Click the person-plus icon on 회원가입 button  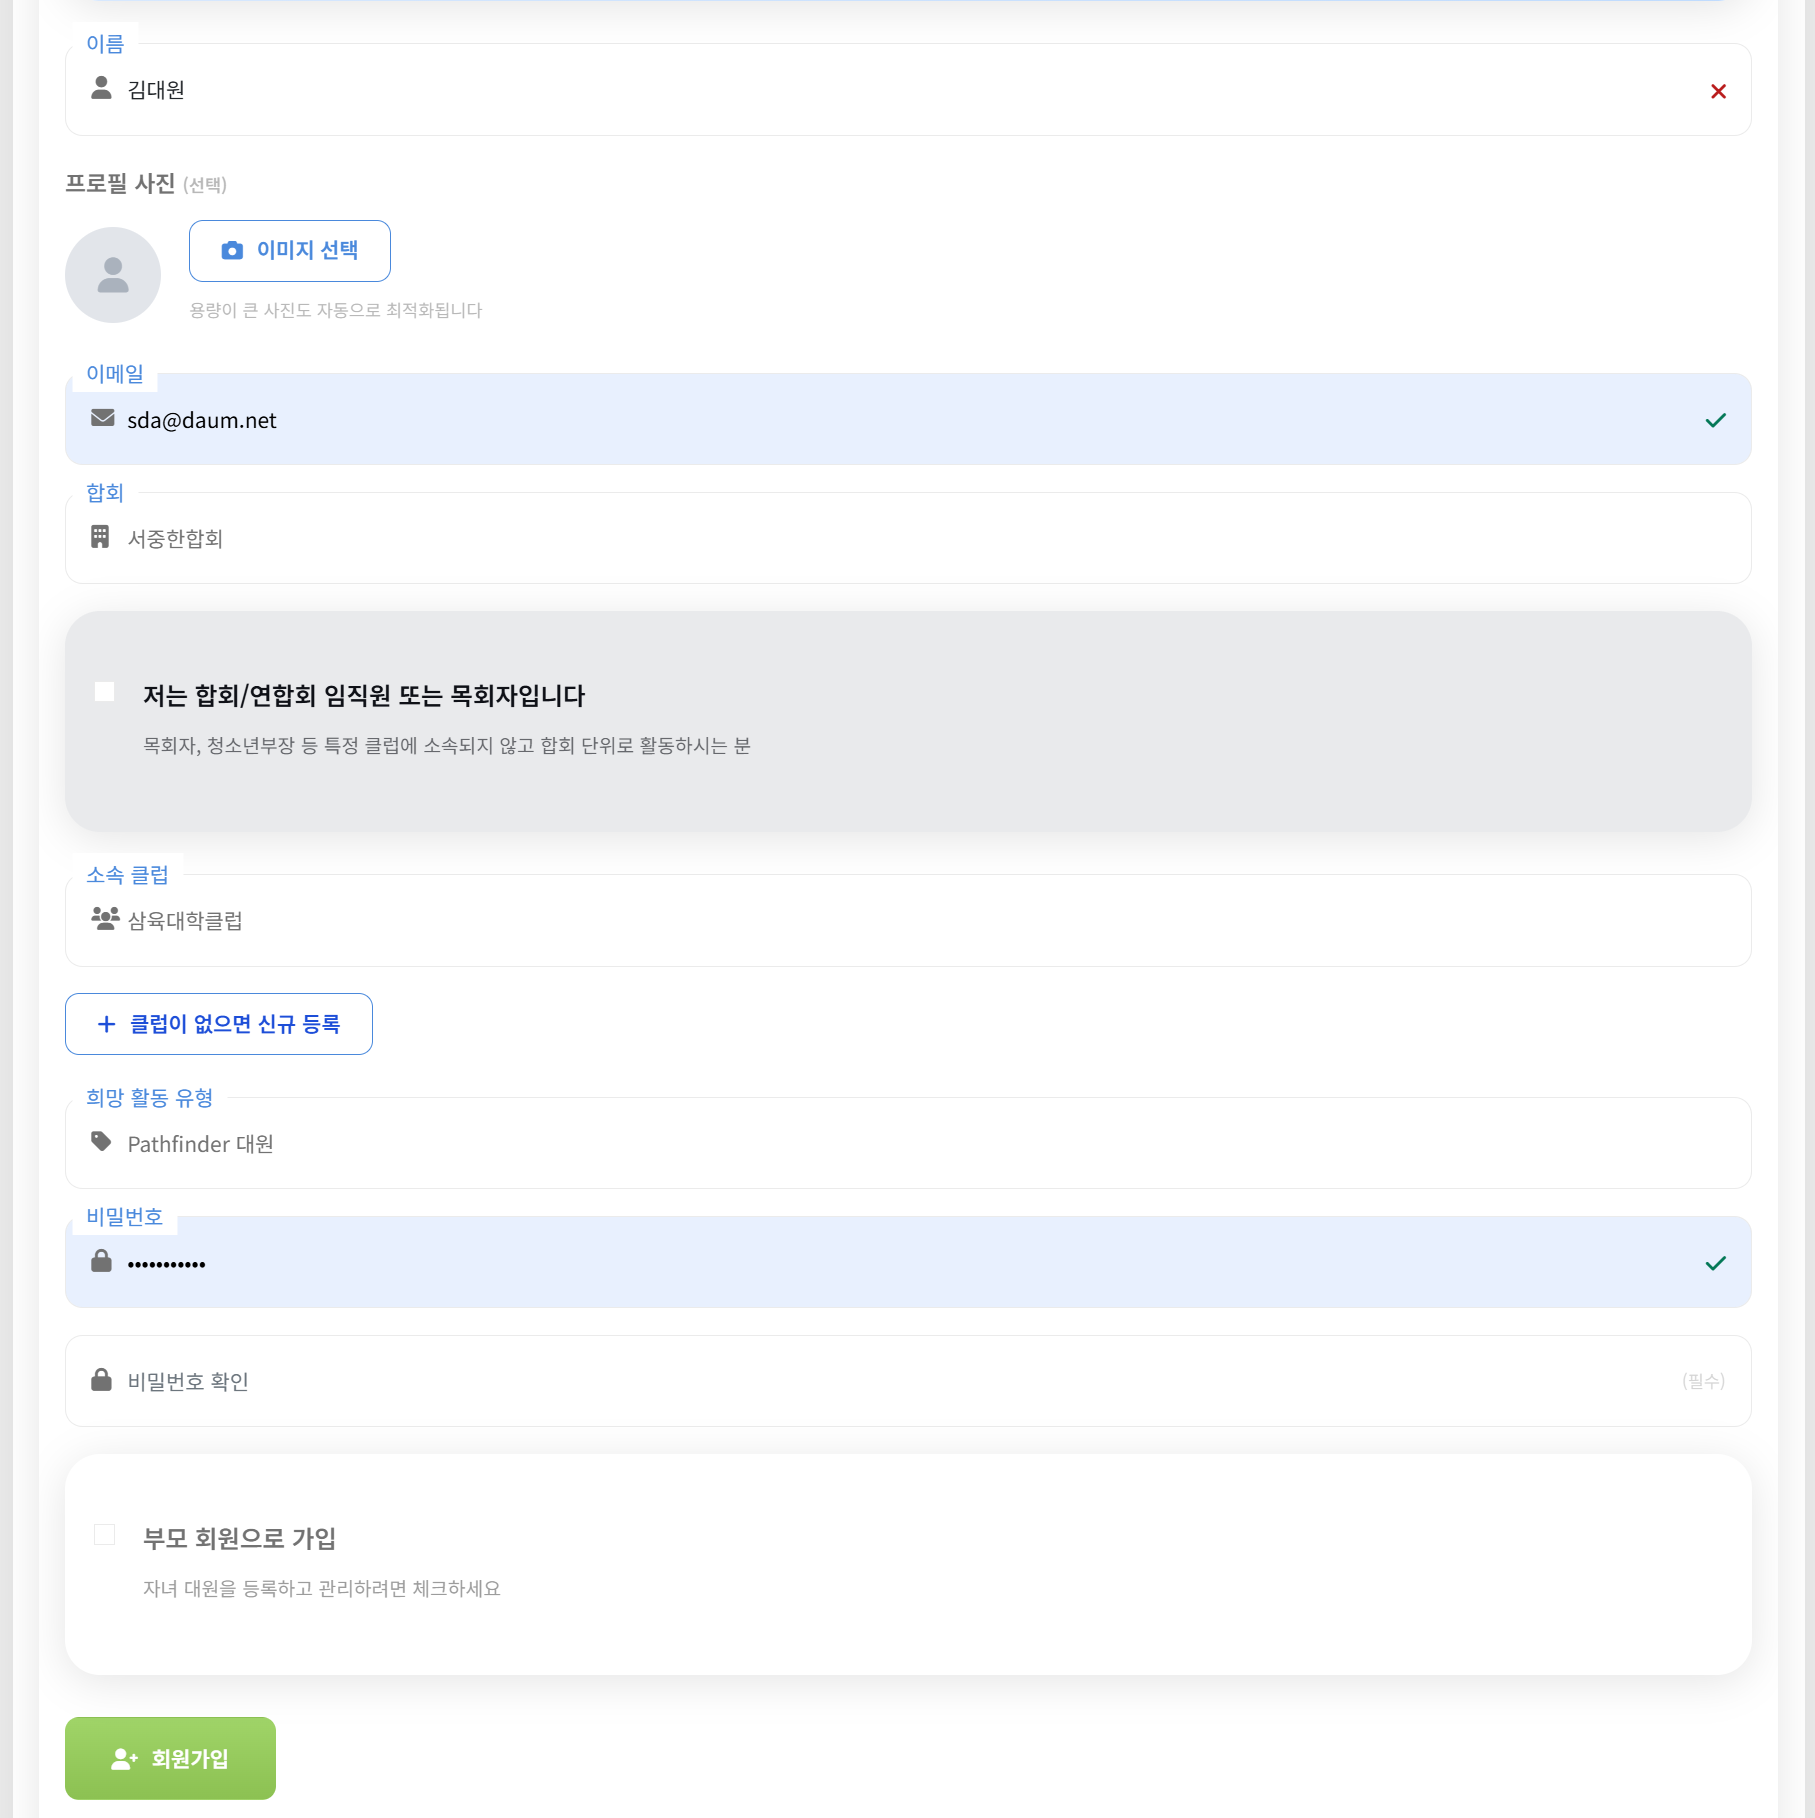pyautogui.click(x=123, y=1757)
